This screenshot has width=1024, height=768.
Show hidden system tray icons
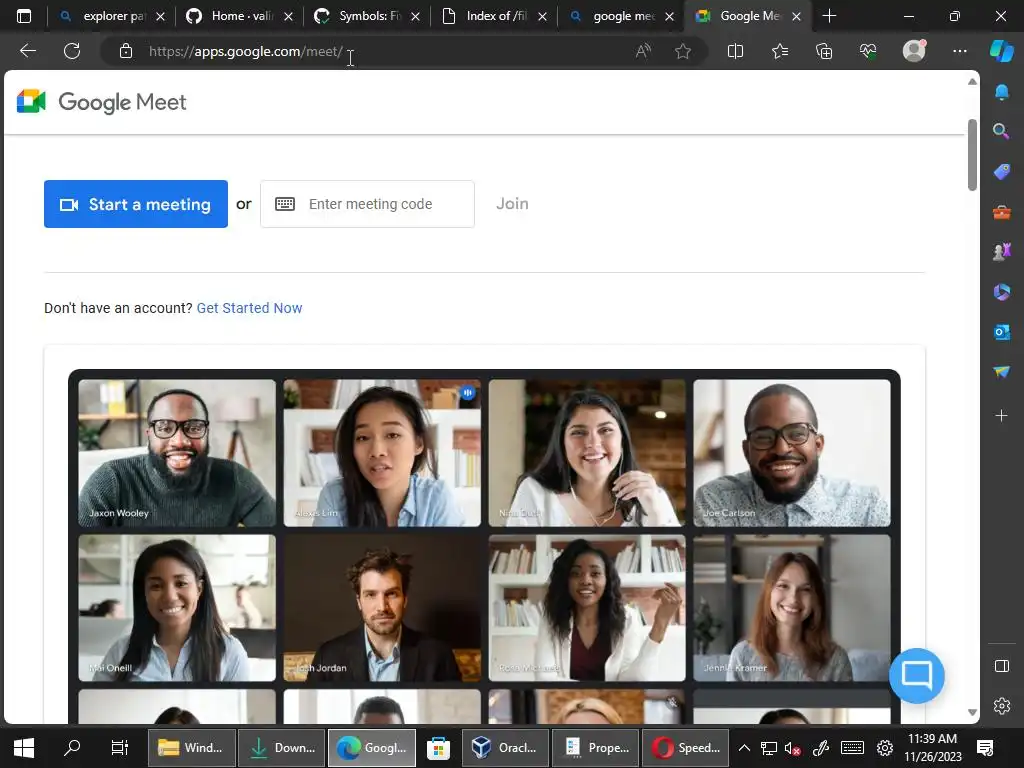744,748
